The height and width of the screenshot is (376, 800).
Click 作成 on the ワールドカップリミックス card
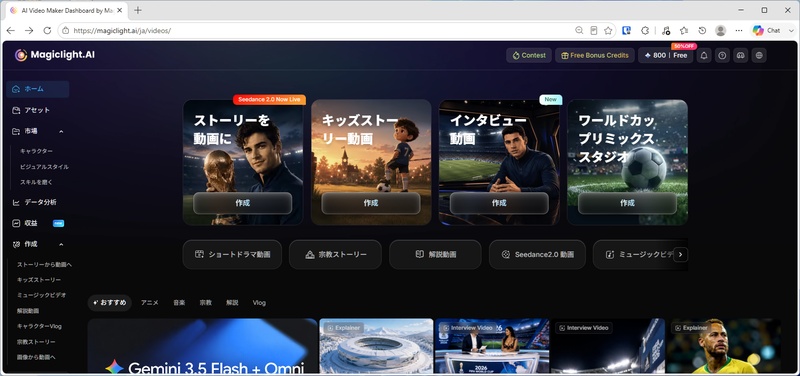[628, 203]
